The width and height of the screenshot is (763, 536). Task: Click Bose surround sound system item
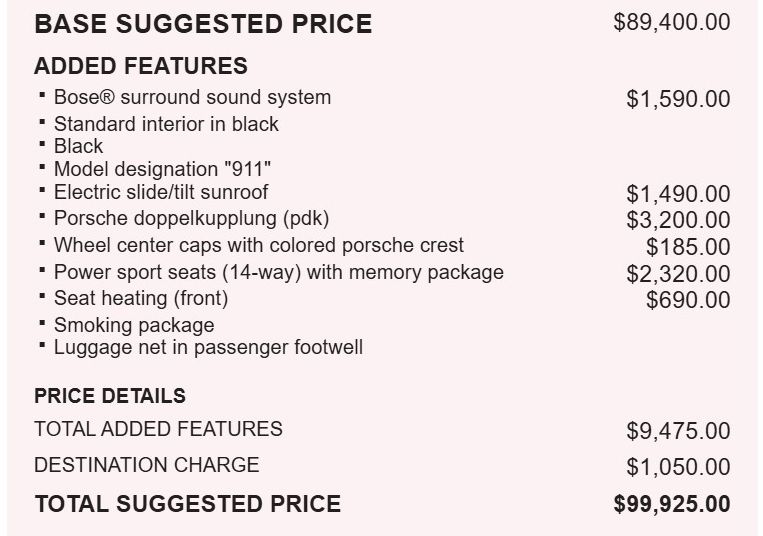[x=192, y=97]
